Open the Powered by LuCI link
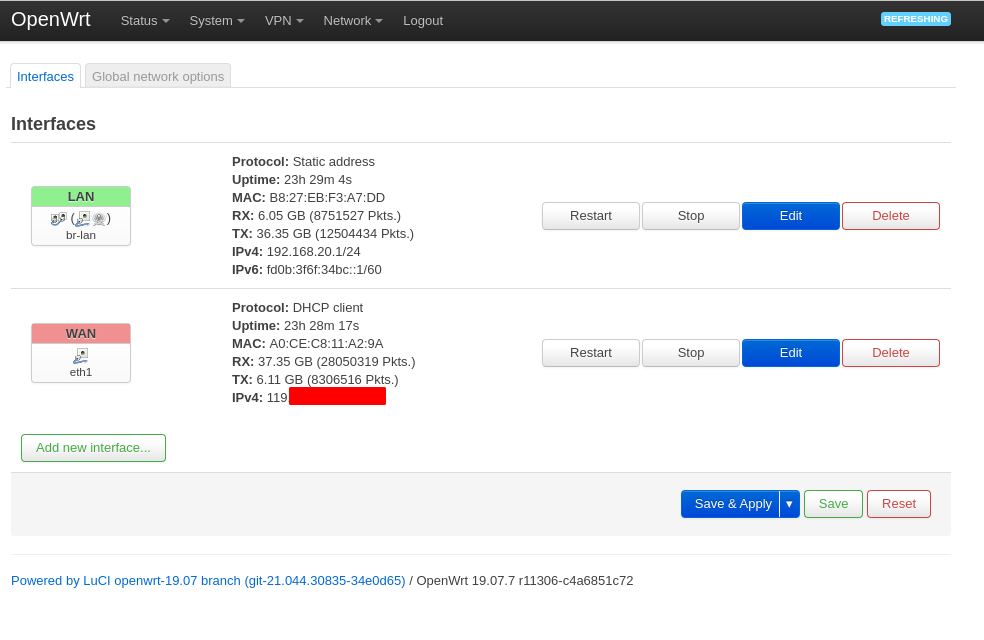 pos(208,581)
